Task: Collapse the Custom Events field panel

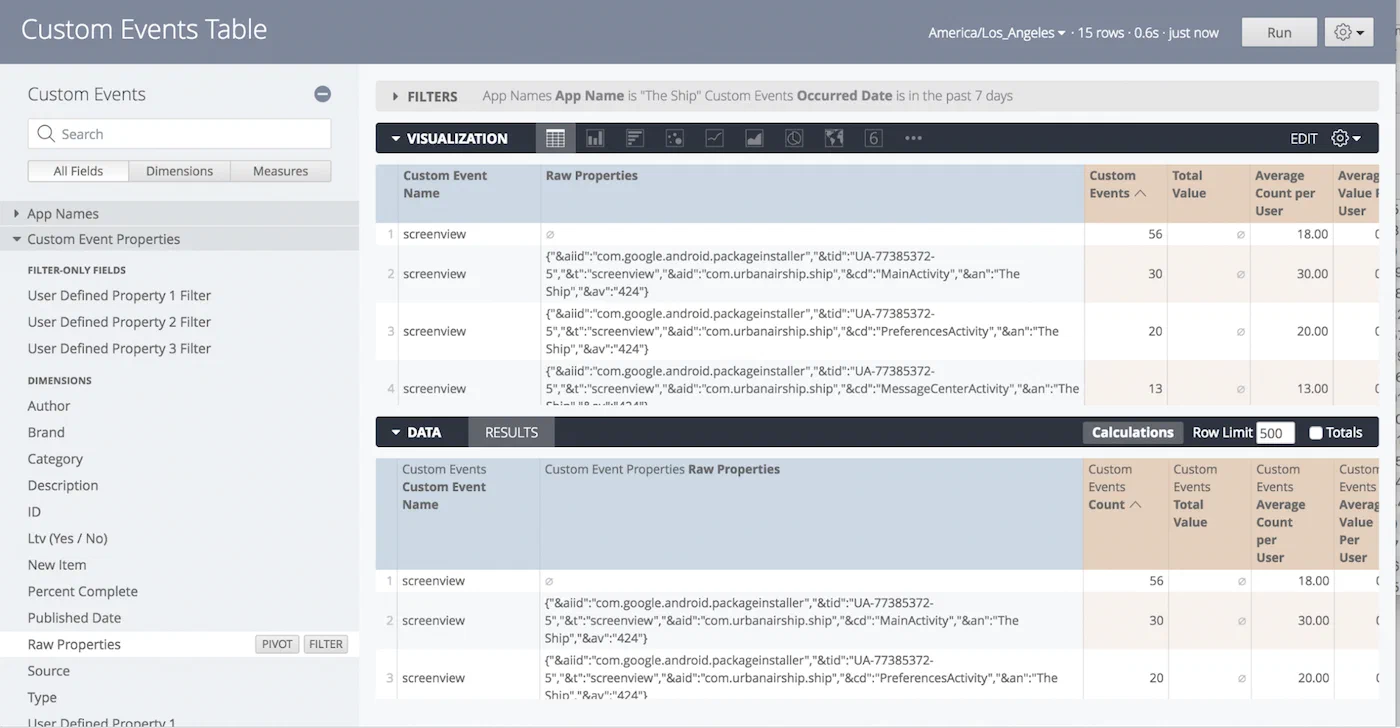Action: [322, 93]
